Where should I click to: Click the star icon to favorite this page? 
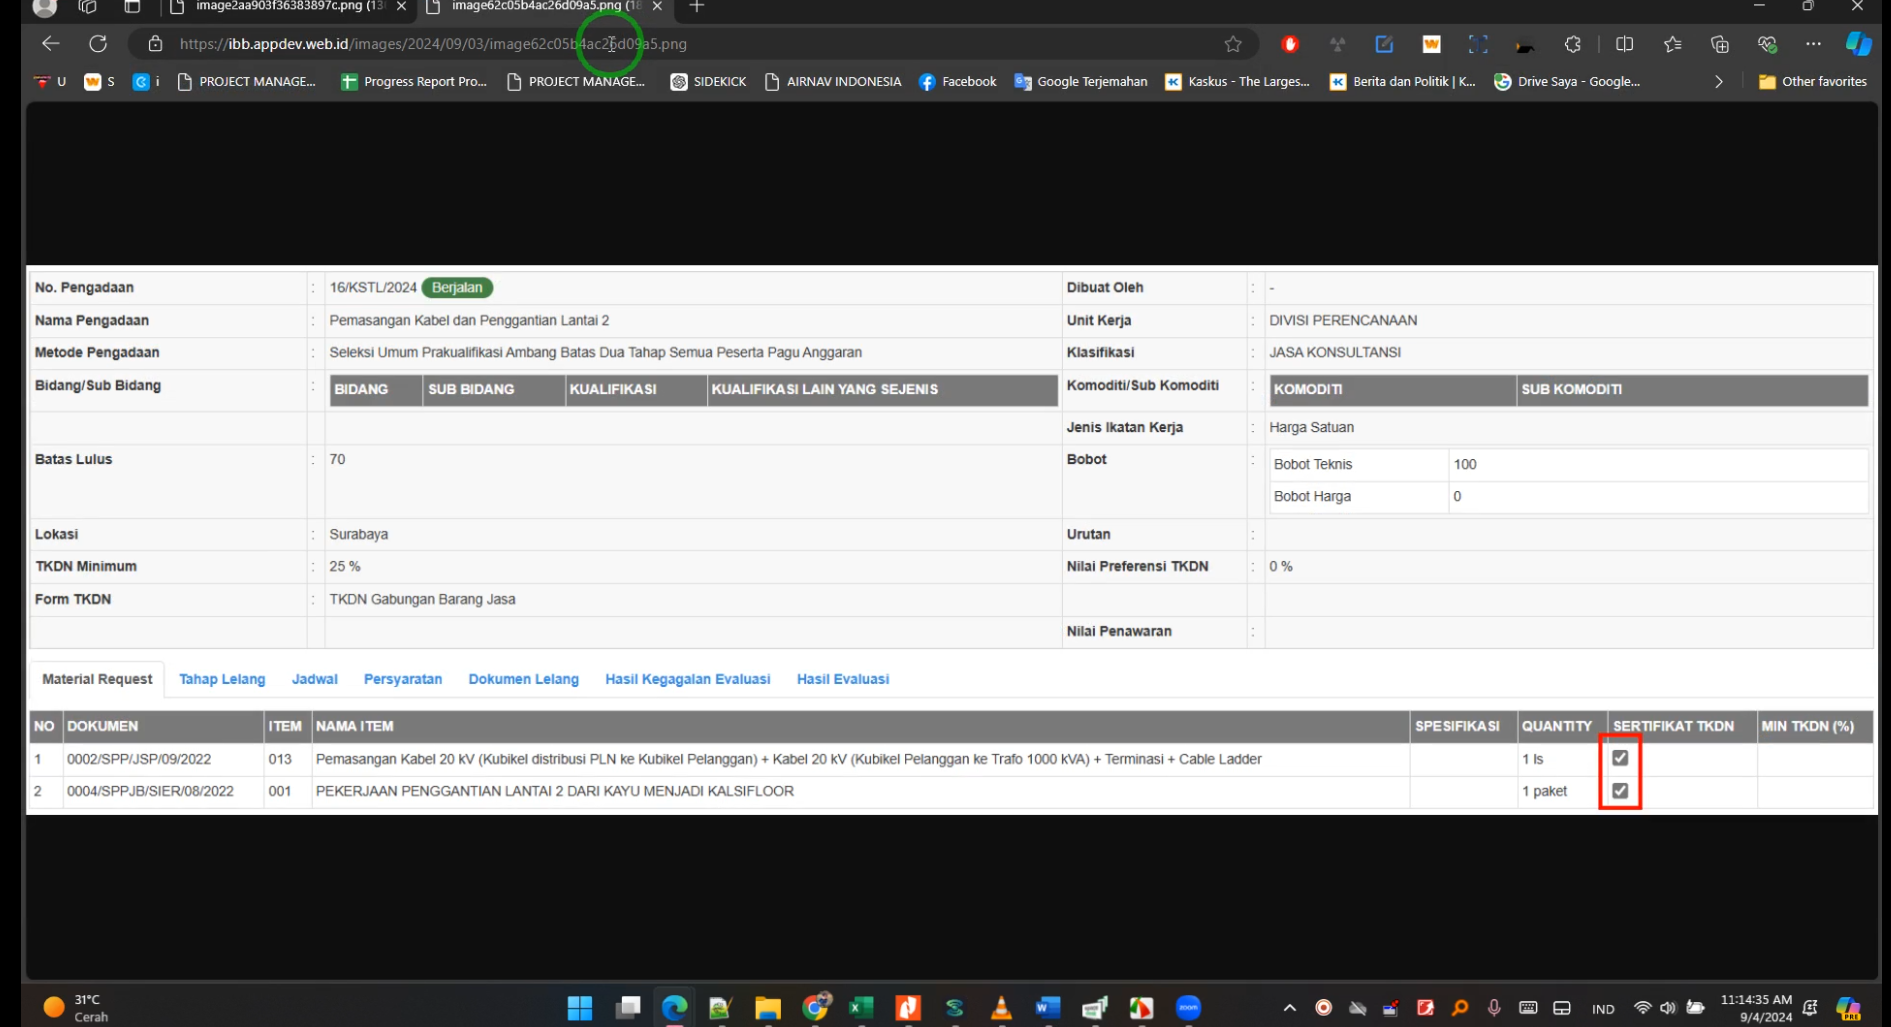1233,44
